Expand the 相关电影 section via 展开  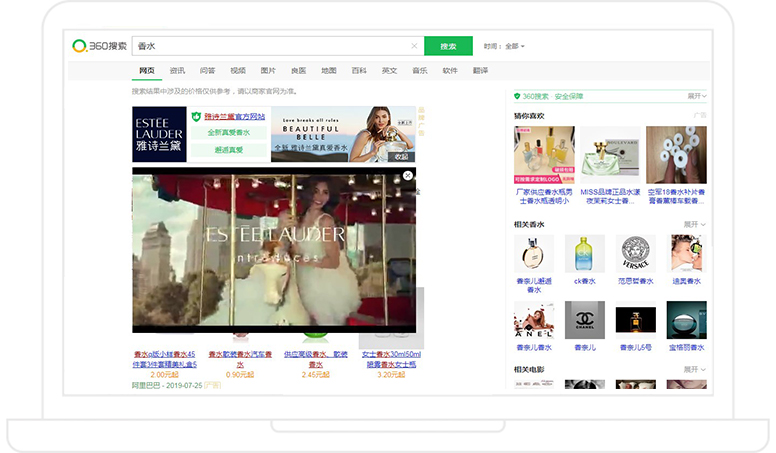point(694,369)
